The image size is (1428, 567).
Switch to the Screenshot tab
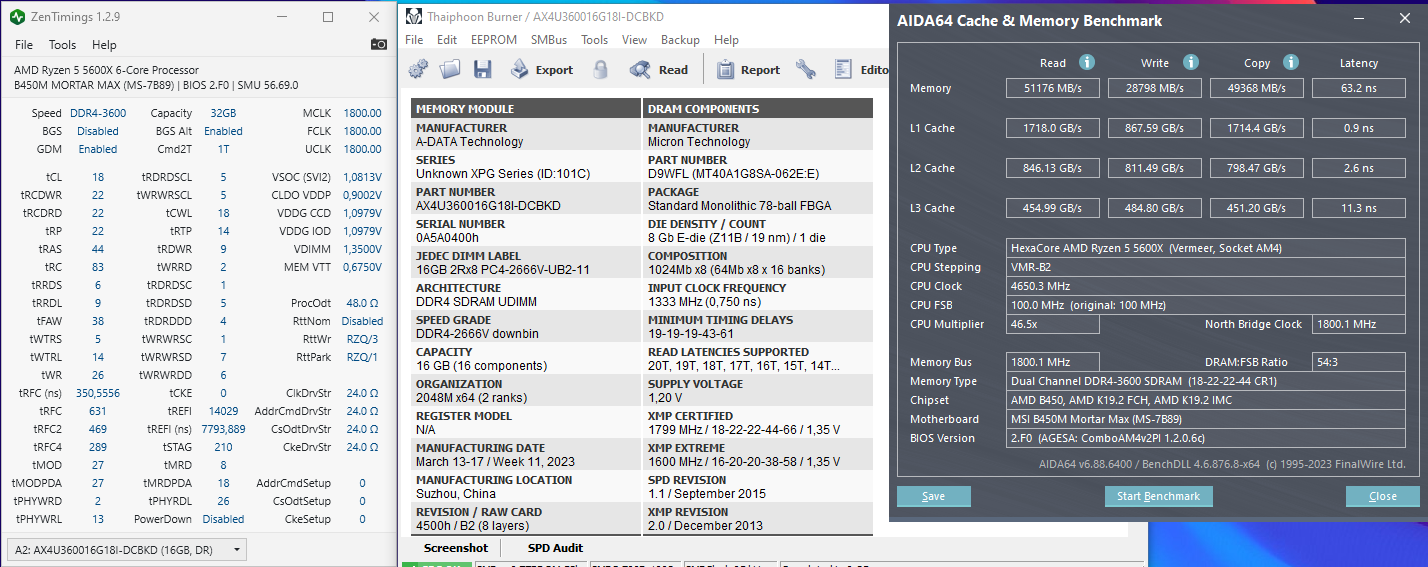tap(456, 548)
